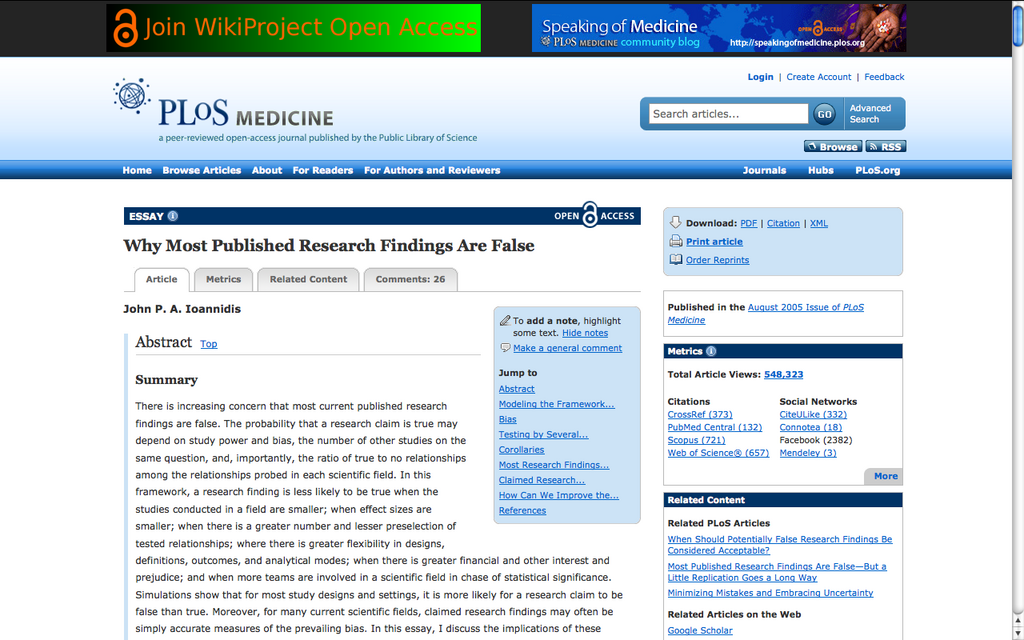1024x640 pixels.
Task: Click the Login link
Action: coord(760,77)
